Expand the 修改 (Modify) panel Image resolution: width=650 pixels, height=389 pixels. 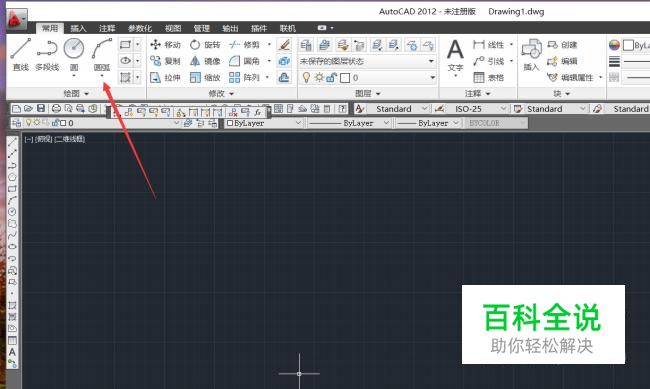(x=221, y=93)
